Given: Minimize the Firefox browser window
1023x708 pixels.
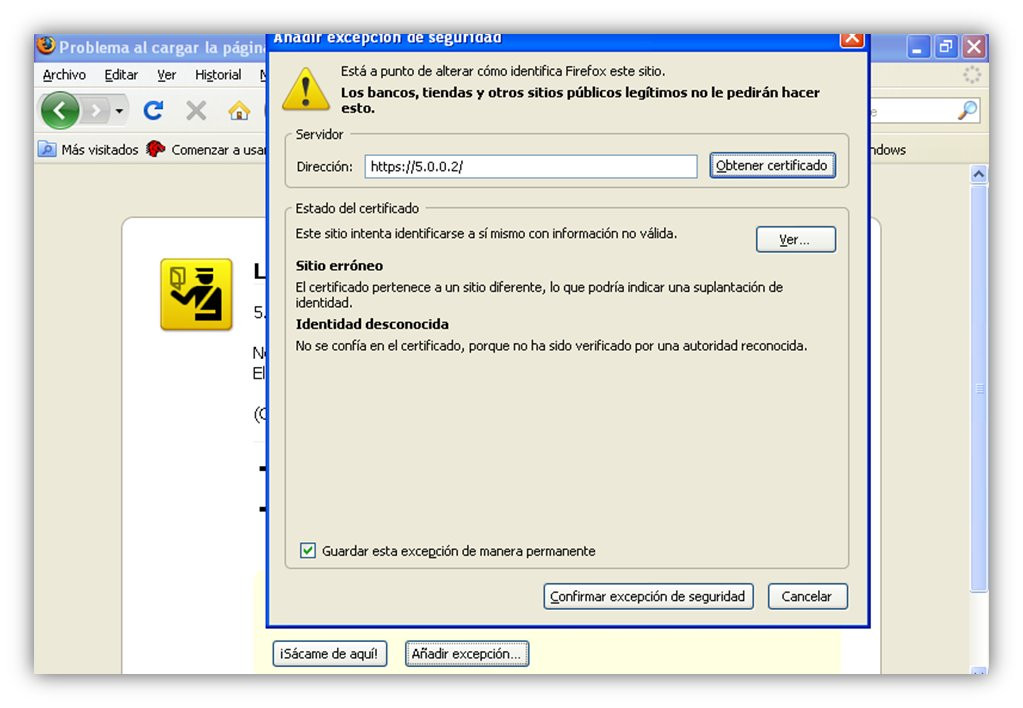Looking at the screenshot, I should 917,47.
